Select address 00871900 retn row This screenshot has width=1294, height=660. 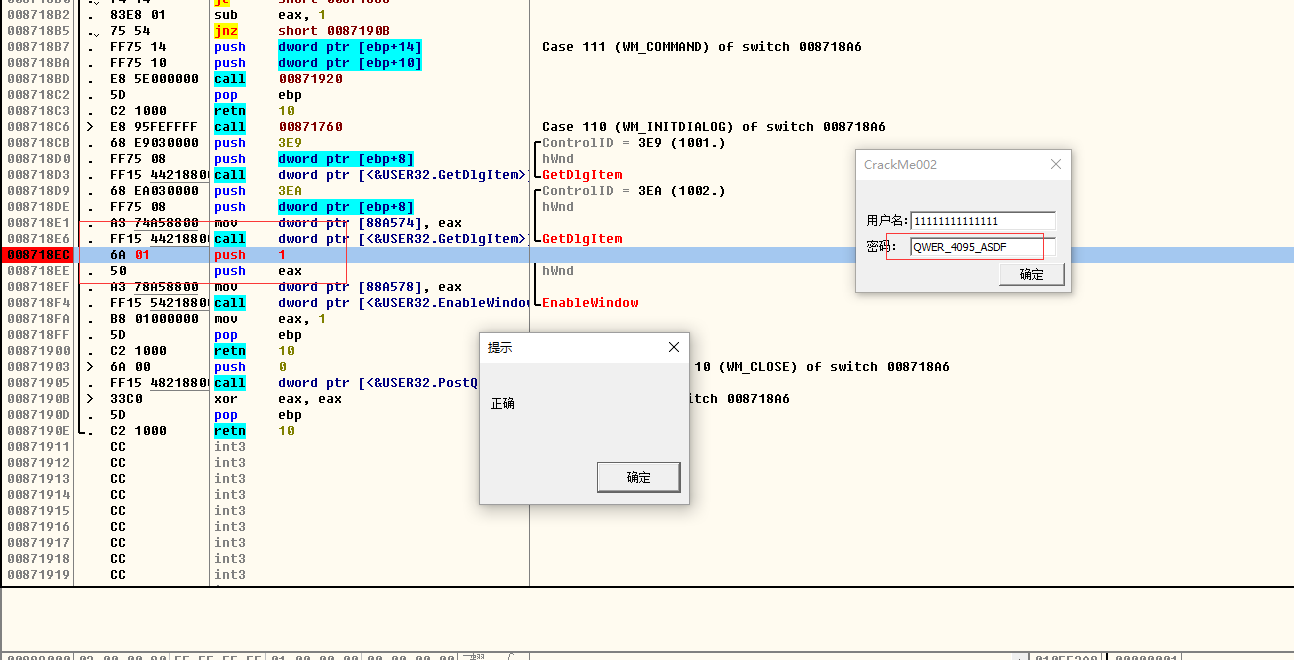[38, 351]
